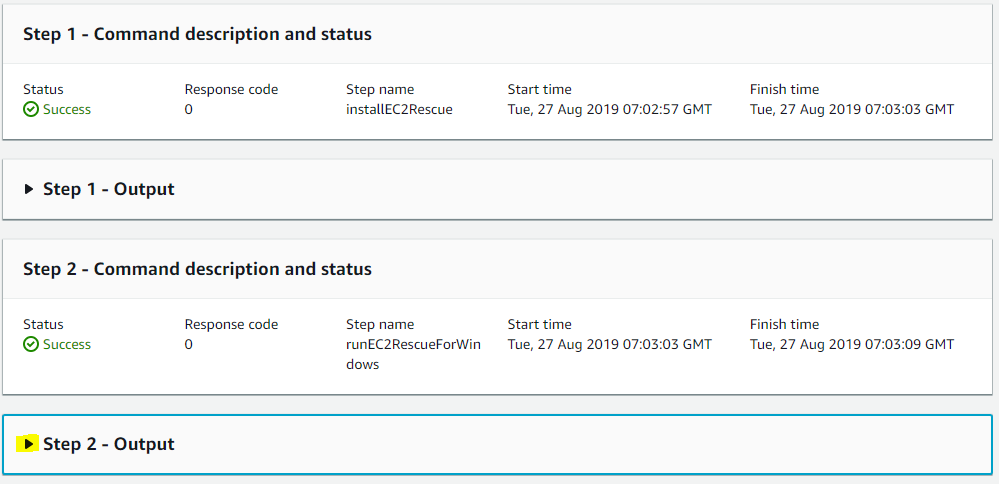Viewport: 999px width, 484px height.
Task: Click Step 1 finish time 07:03:03 value
Action: (x=852, y=110)
